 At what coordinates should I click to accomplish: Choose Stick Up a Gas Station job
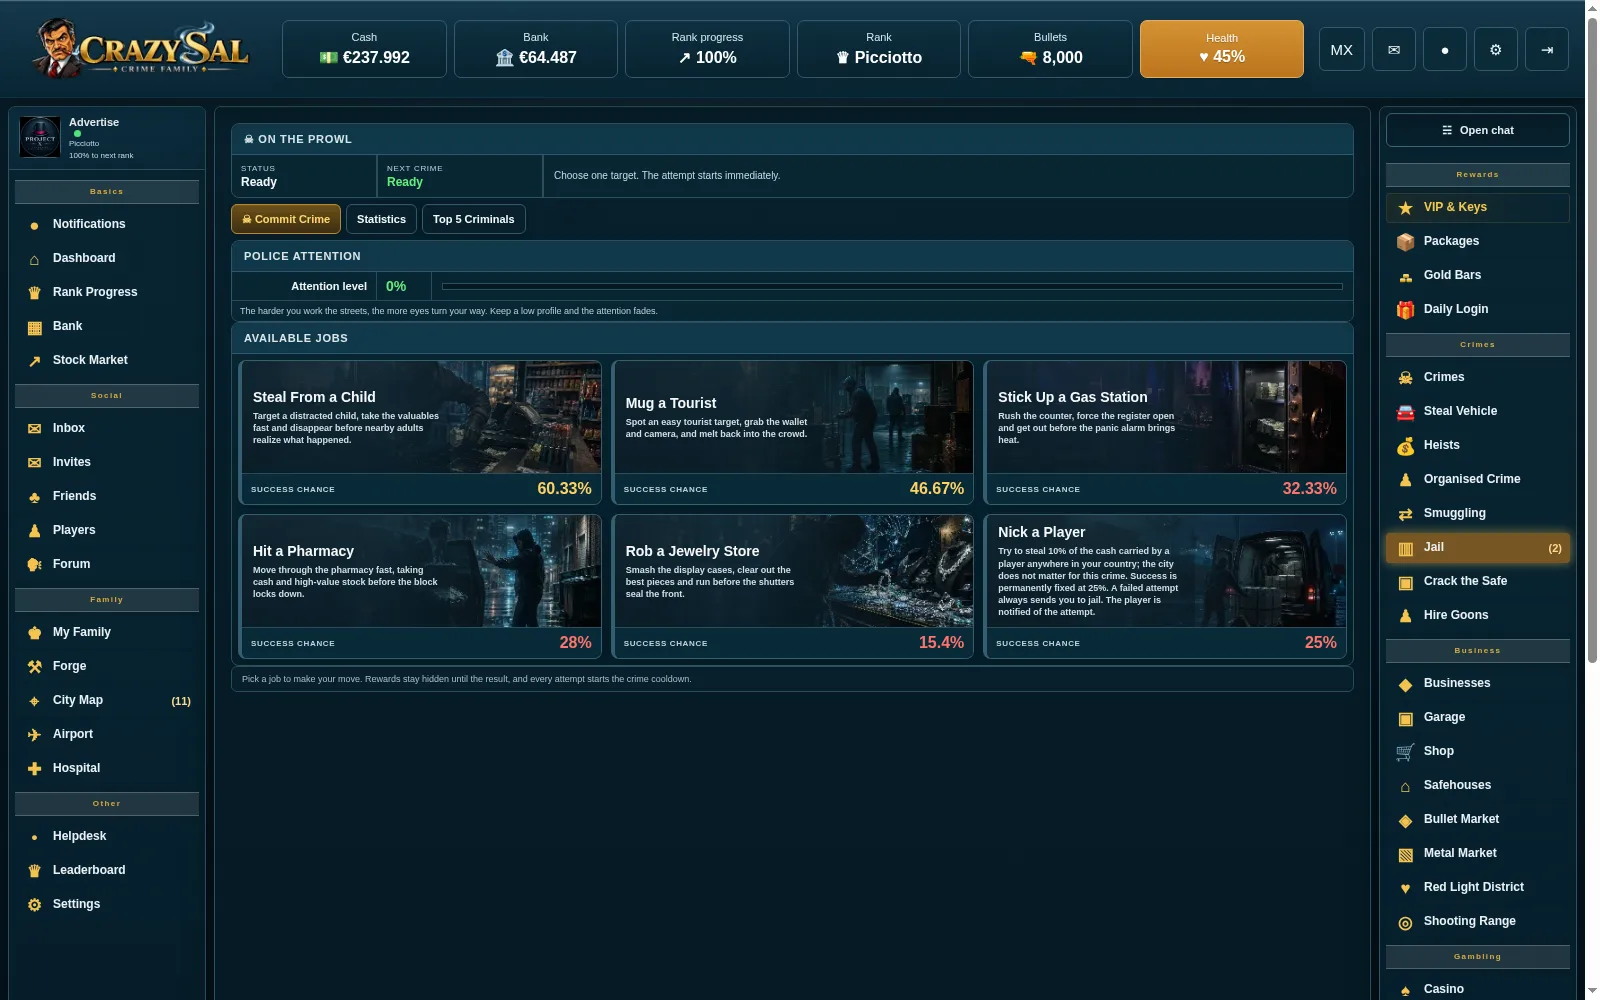1165,432
